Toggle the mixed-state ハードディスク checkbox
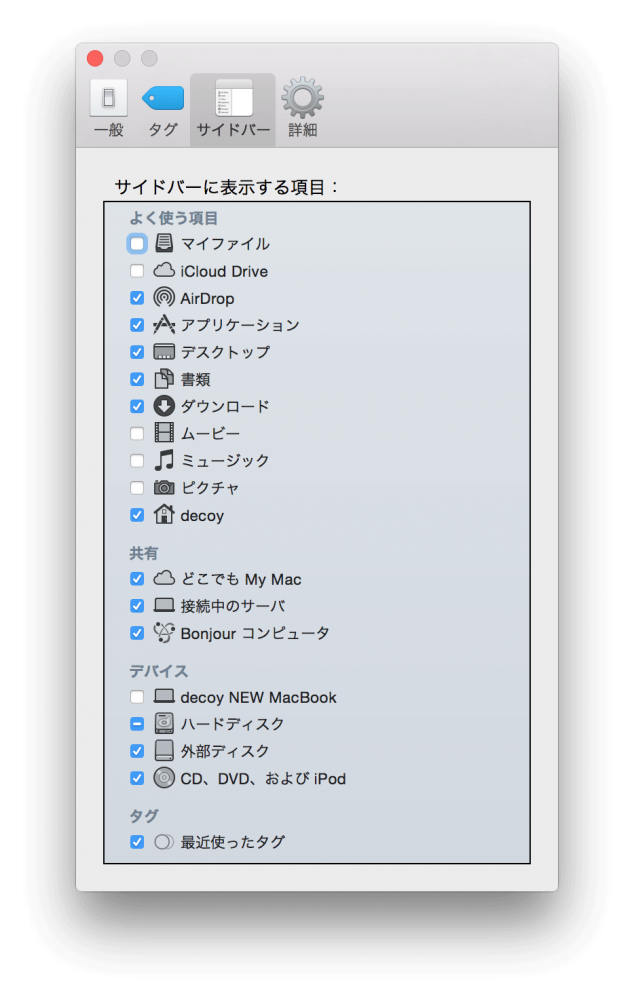This screenshot has width=634, height=1000. coord(136,724)
